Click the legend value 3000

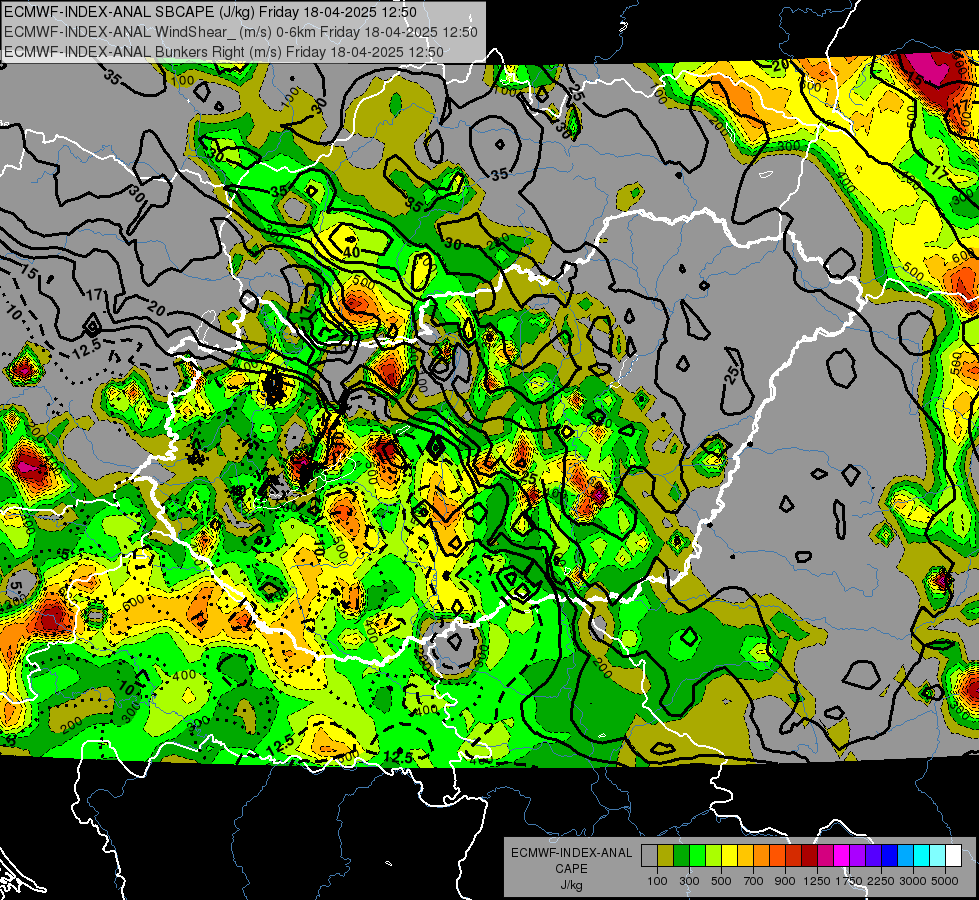(913, 881)
